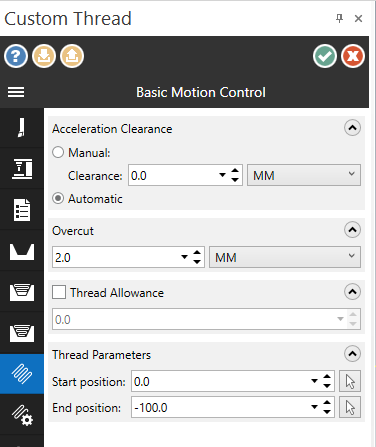Open the thread profile groove sidebar page
Screen dimensions: 376x447
tap(22, 251)
